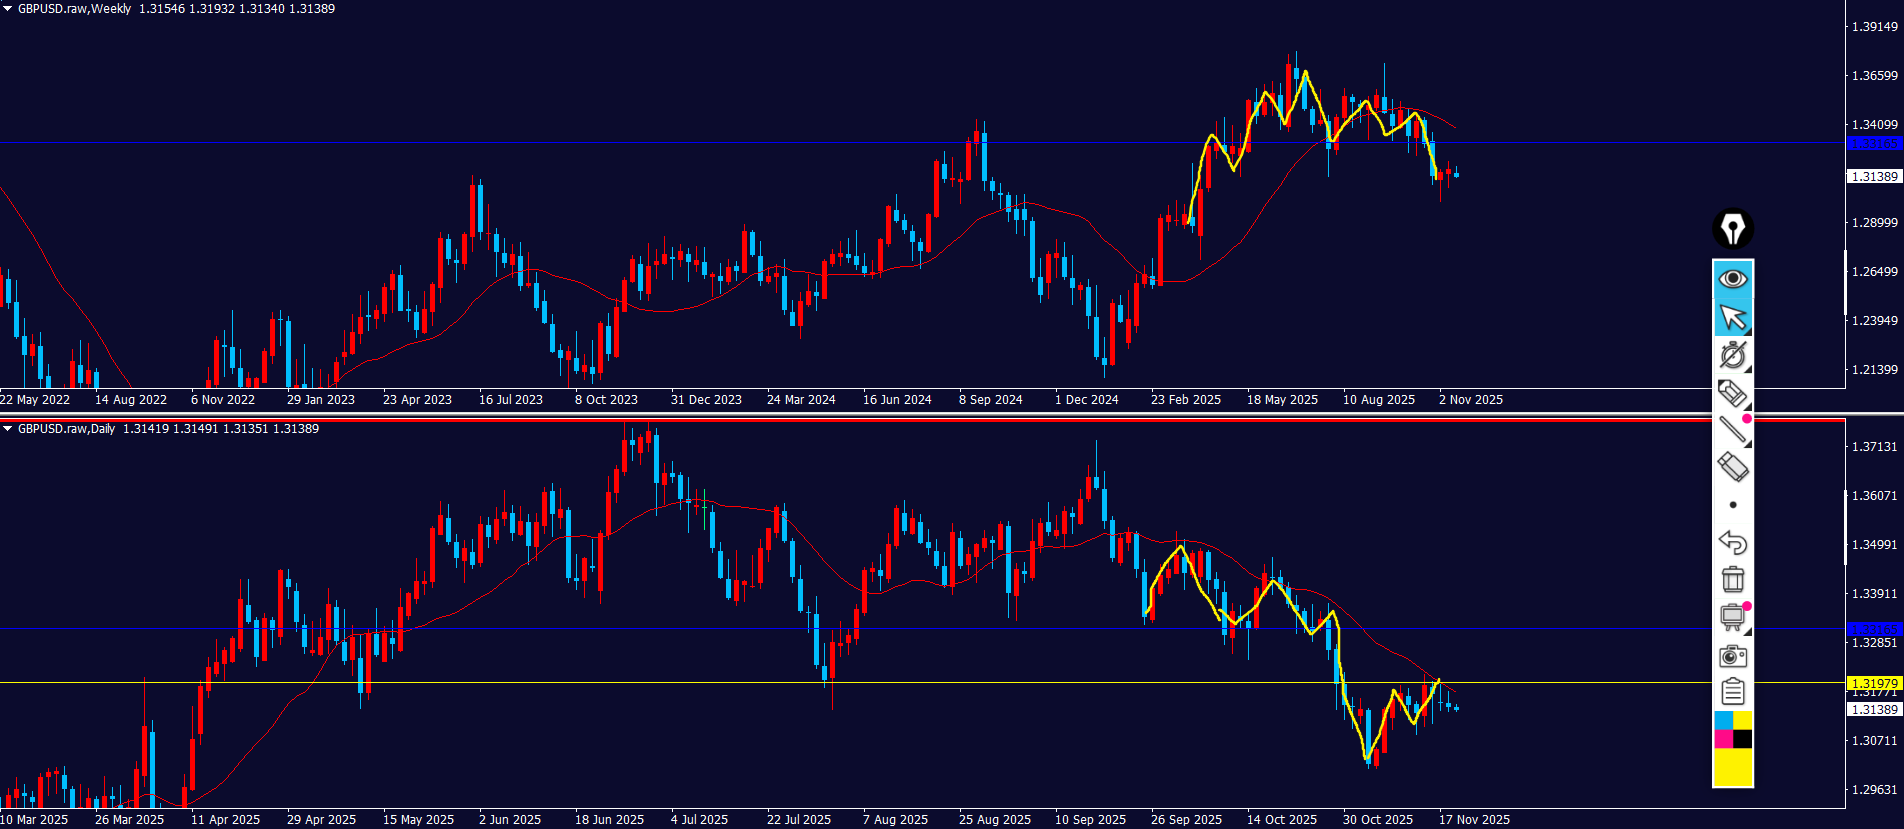Click the trash can clear icon
Image resolution: width=1904 pixels, height=829 pixels.
pyautogui.click(x=1732, y=579)
